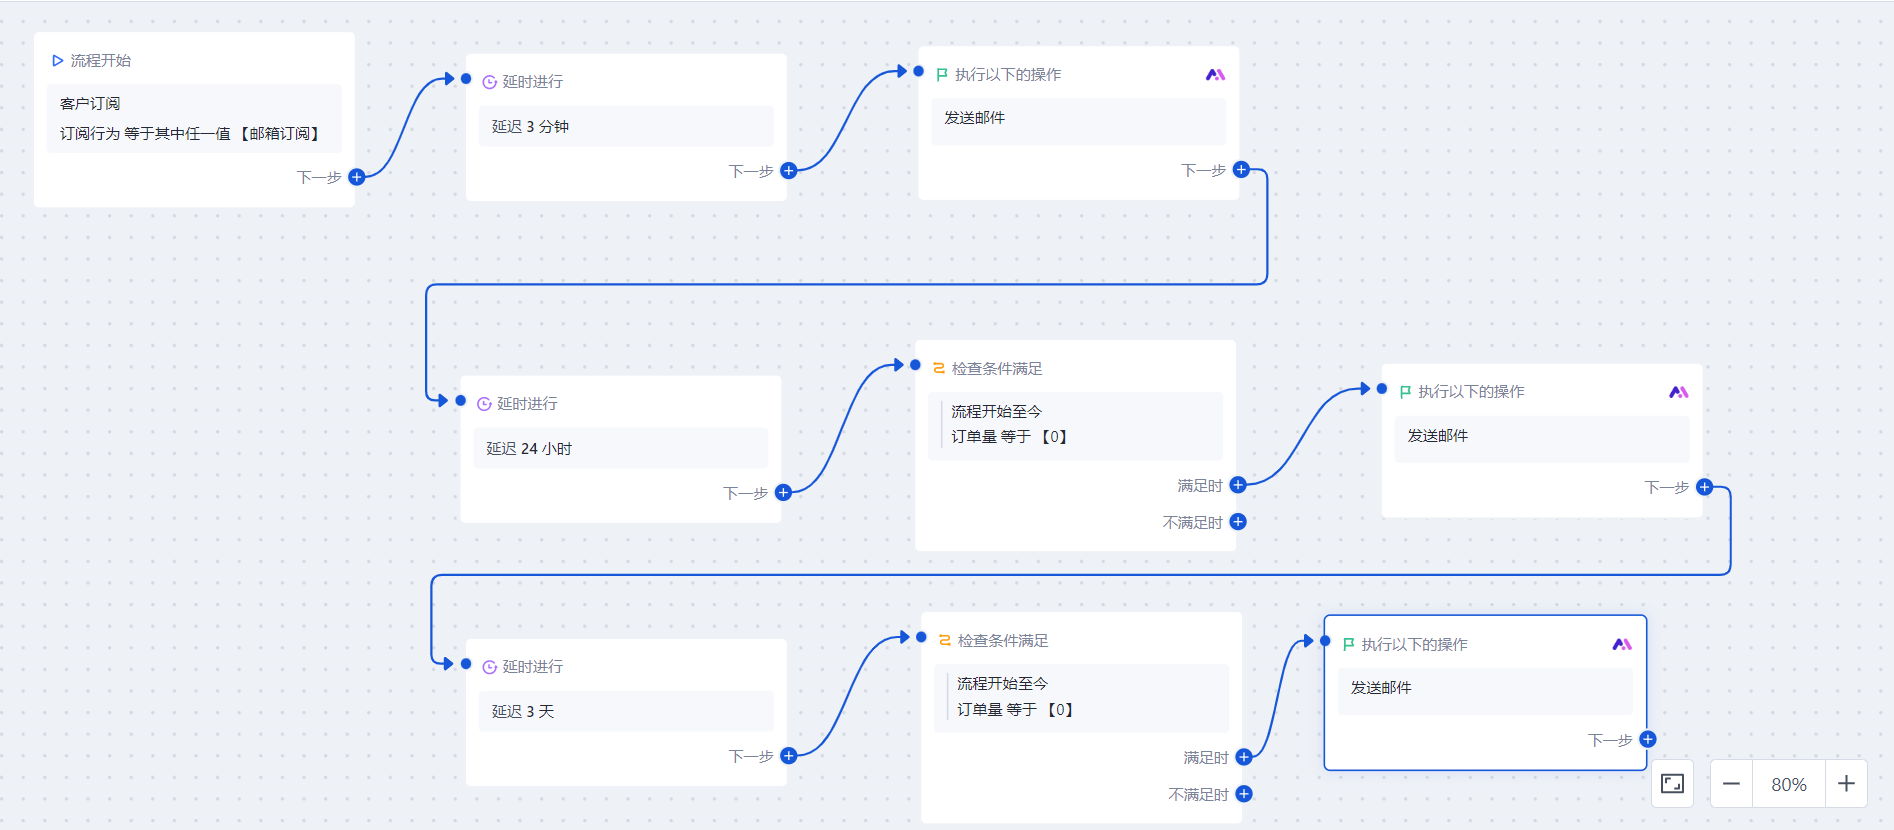The image size is (1894, 830).
Task: Click the plus on 延迟 3 天 node's 下一步
Action: 788,756
